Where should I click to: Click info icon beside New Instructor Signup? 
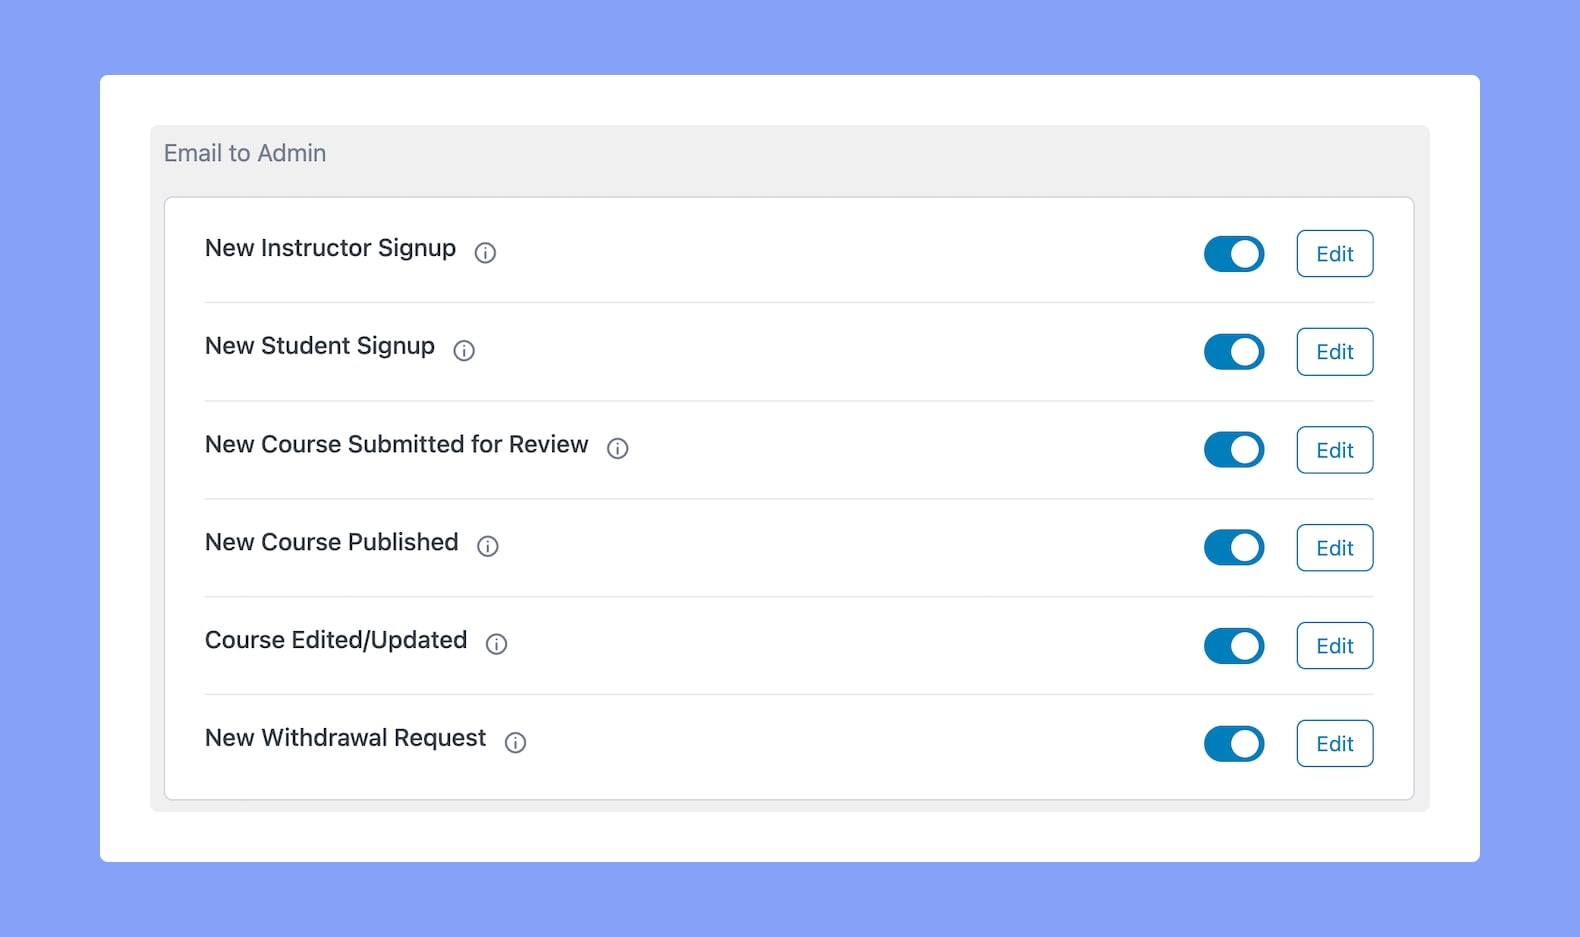[485, 253]
